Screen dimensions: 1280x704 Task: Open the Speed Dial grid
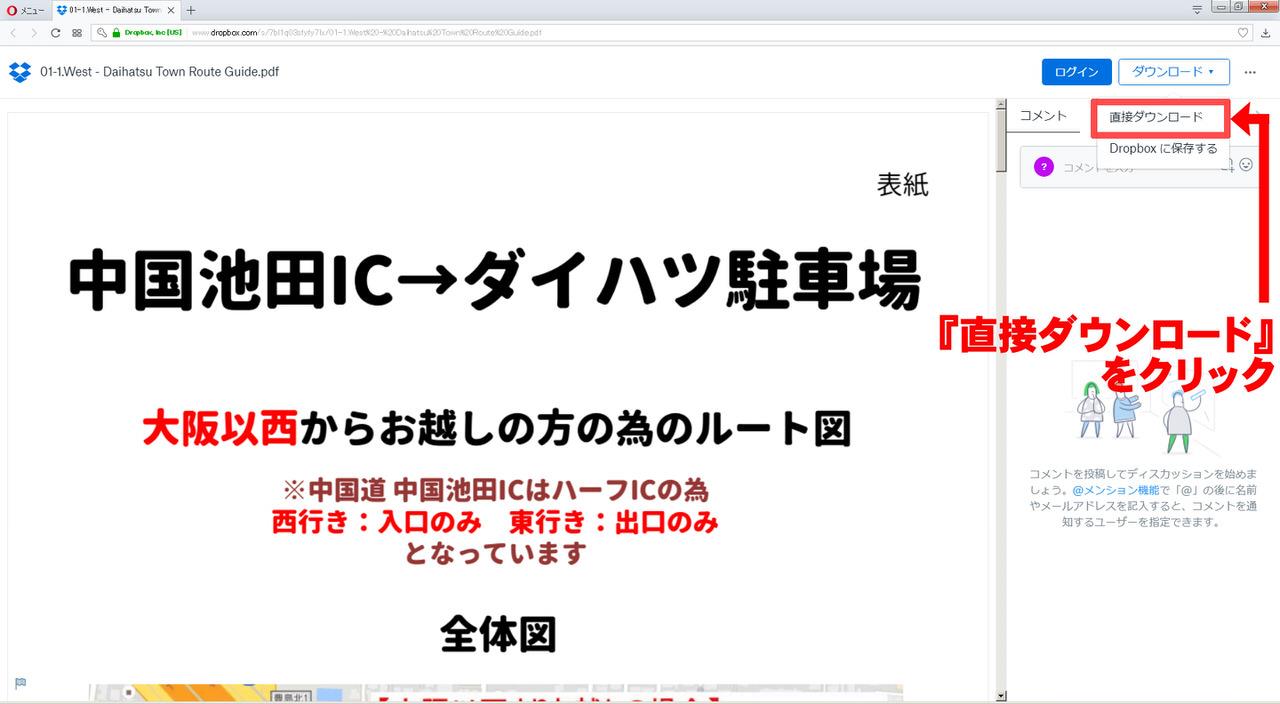click(77, 32)
